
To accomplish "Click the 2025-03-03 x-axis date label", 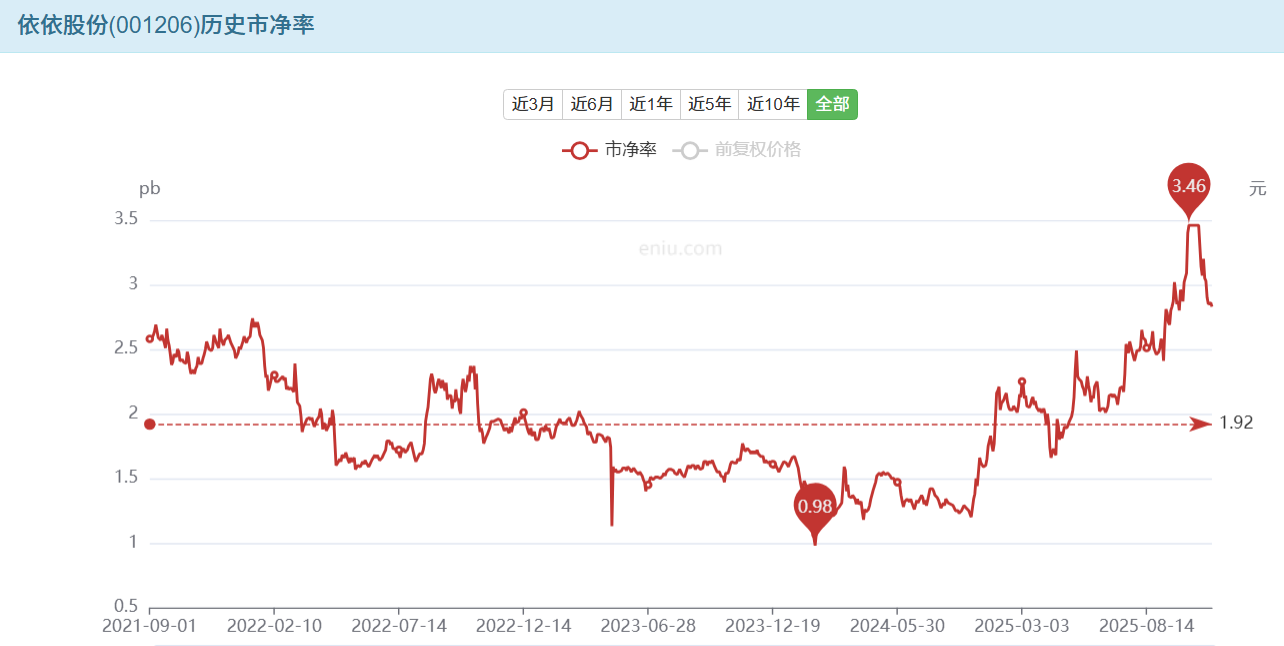I will [x=1021, y=626].
